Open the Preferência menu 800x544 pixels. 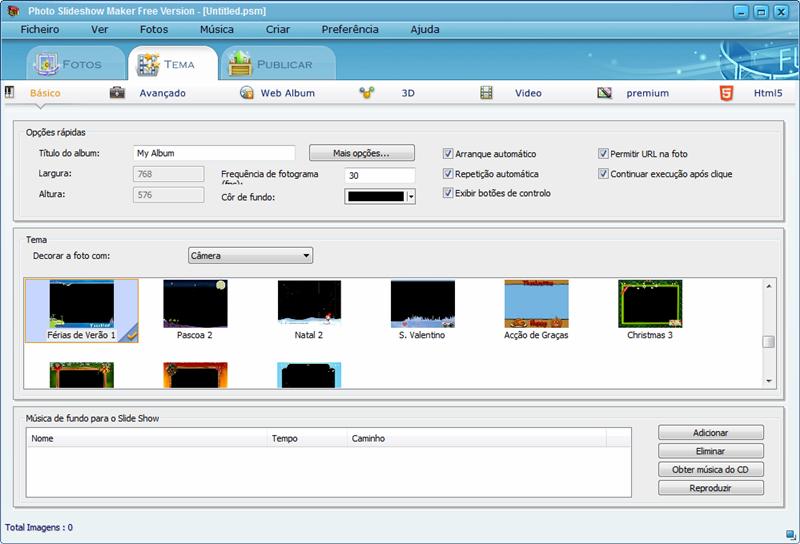(350, 29)
